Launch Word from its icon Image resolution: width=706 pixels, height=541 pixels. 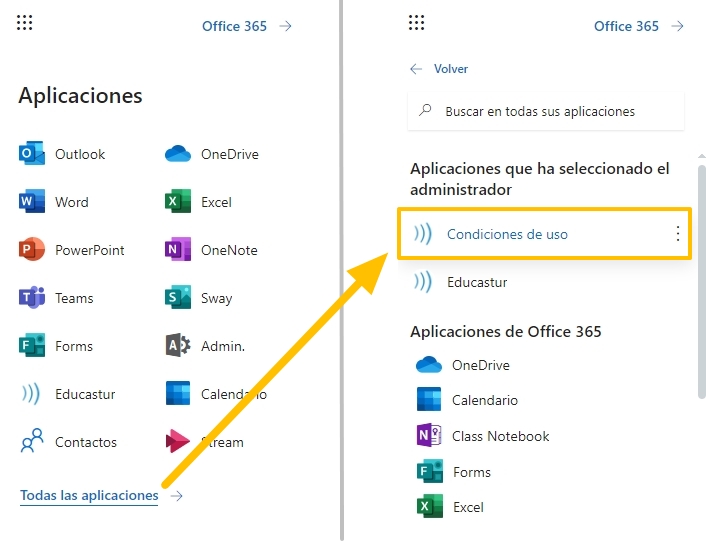point(32,201)
